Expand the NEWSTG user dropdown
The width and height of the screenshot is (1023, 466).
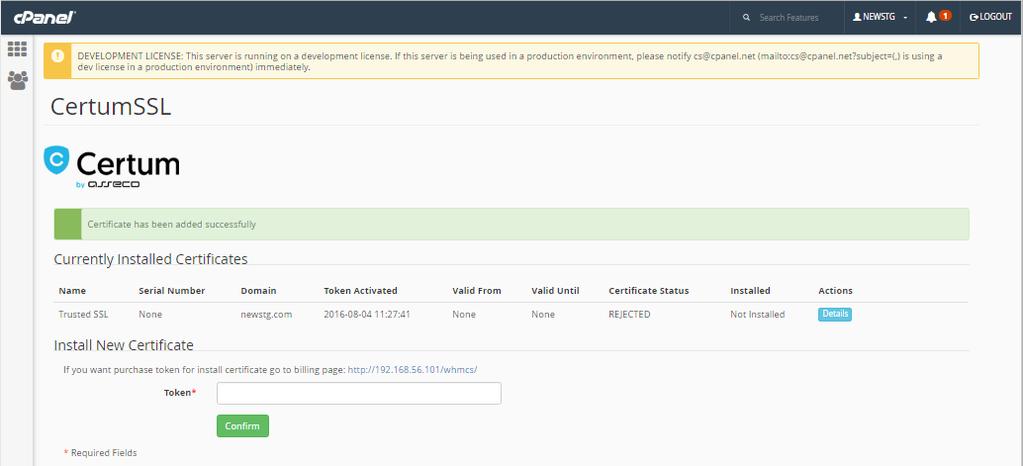point(881,18)
